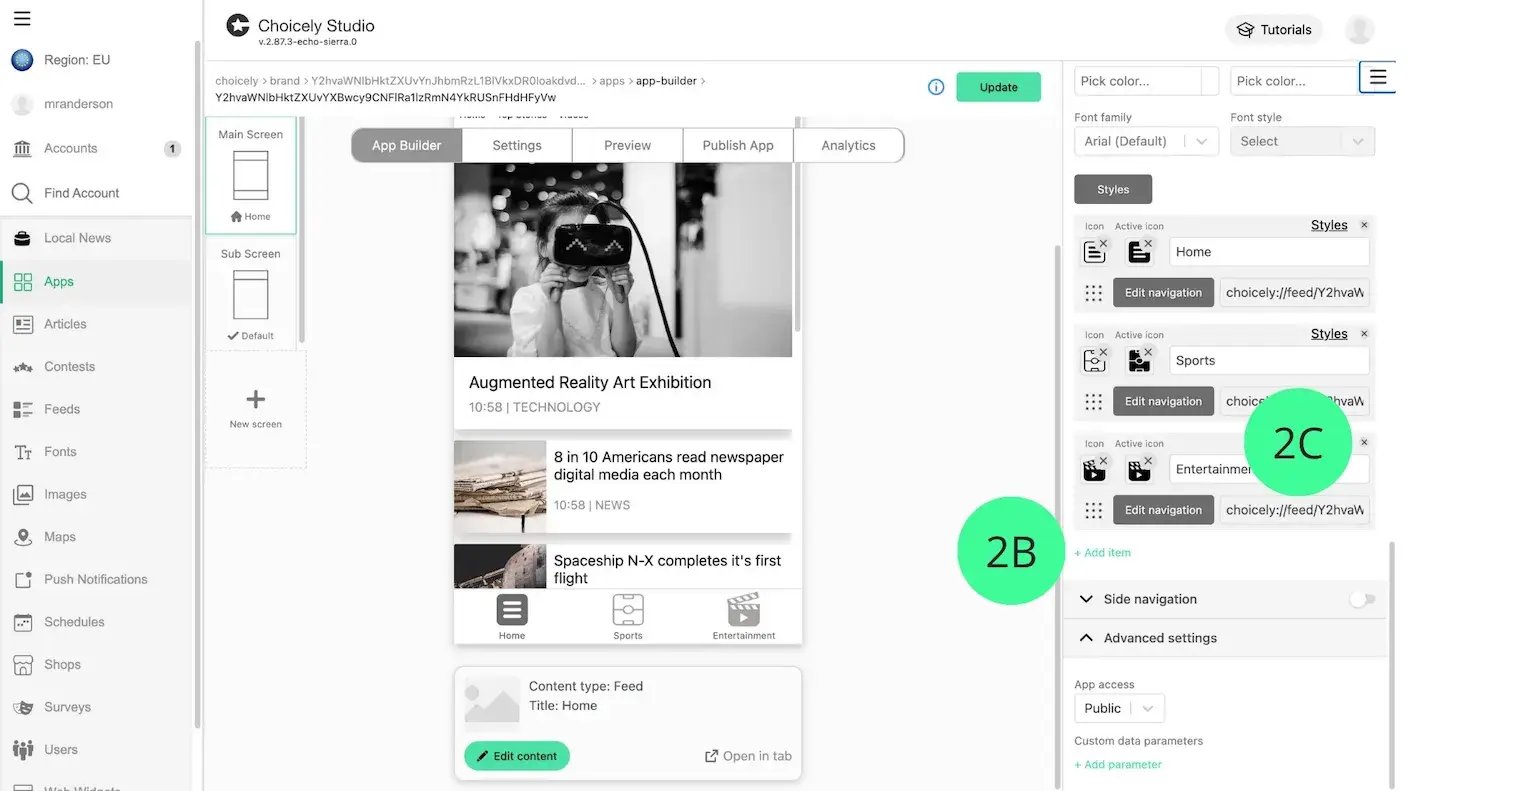Grab the drag handle of Home item
Screen dimensions: 1536x791
pos(1094,293)
